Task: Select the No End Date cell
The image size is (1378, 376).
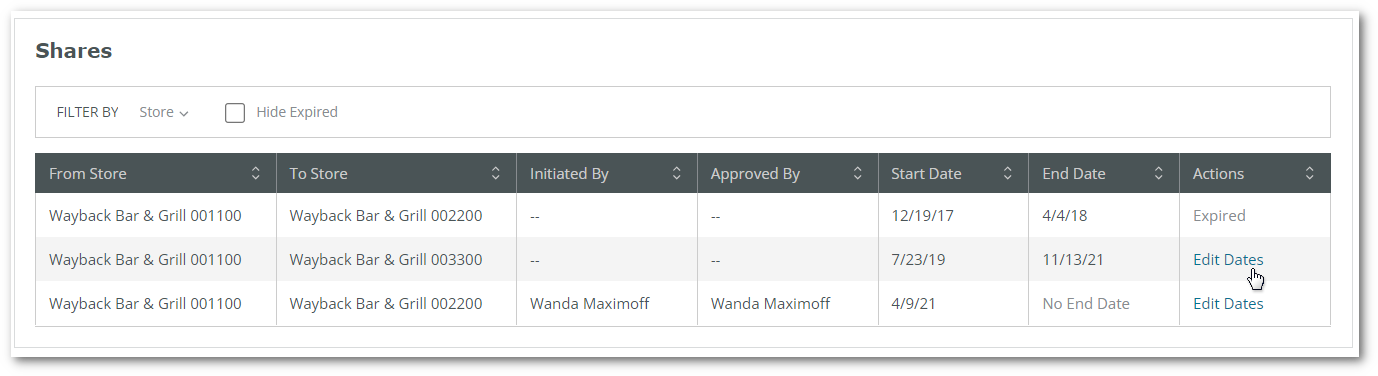Action: point(1086,303)
